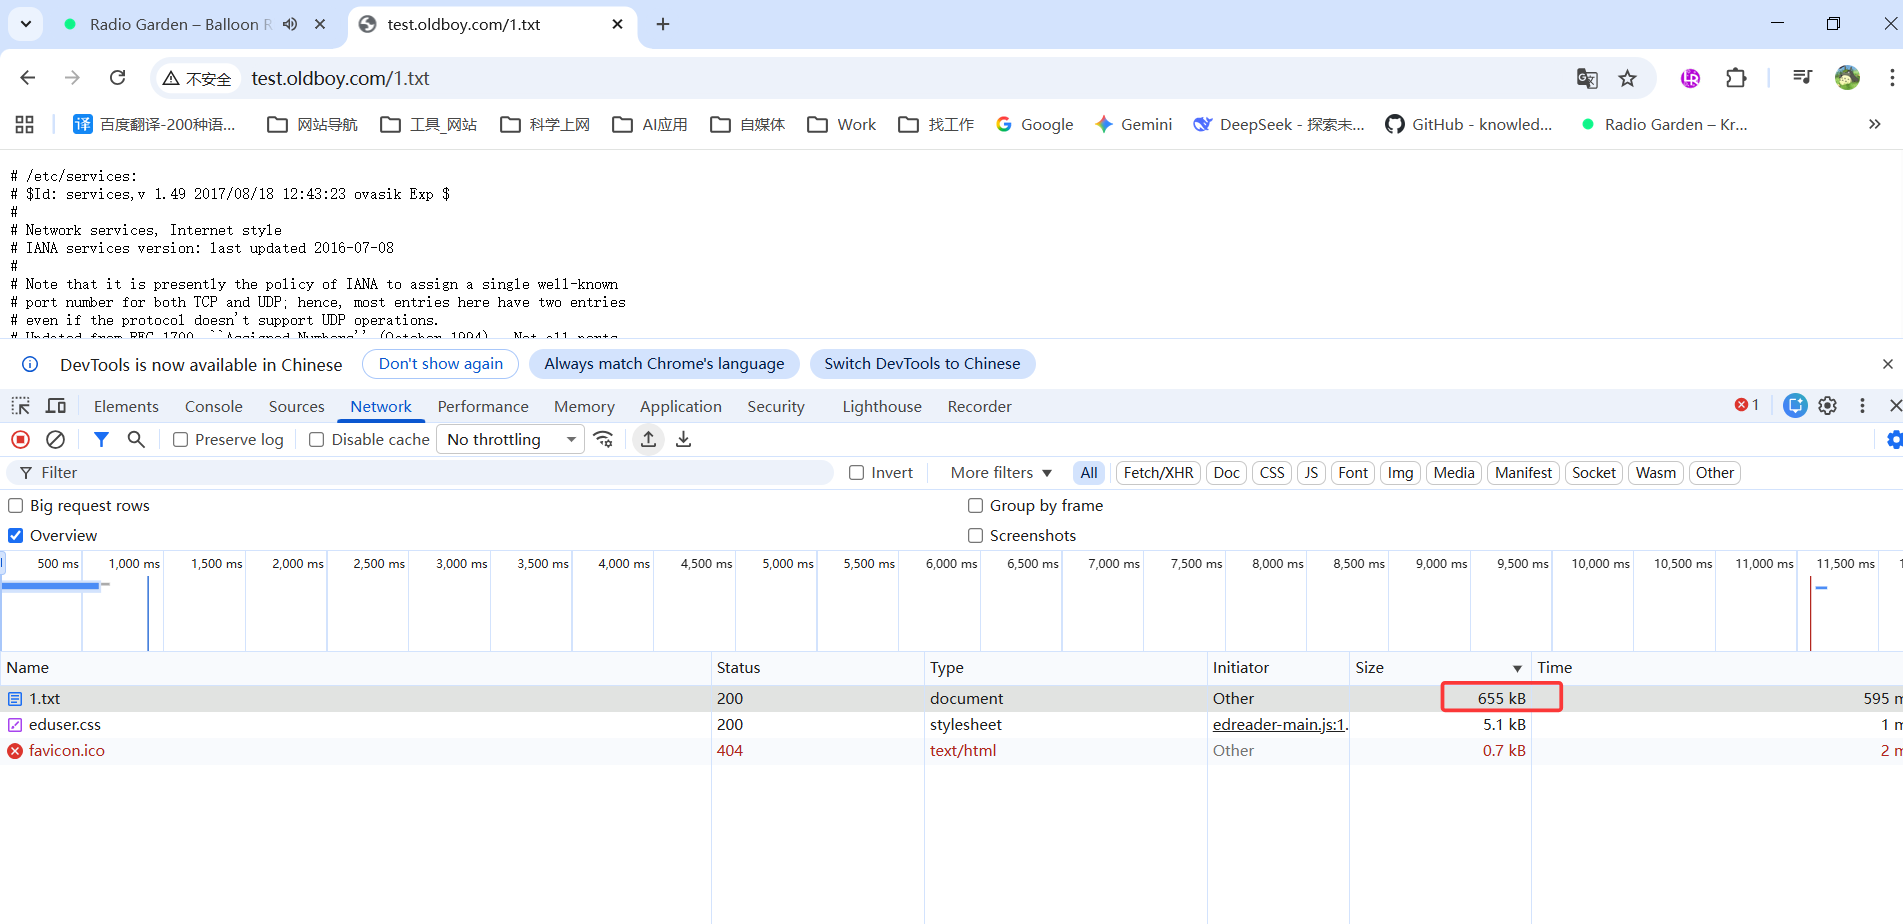
Task: Switch to the Performance tab
Action: point(483,406)
